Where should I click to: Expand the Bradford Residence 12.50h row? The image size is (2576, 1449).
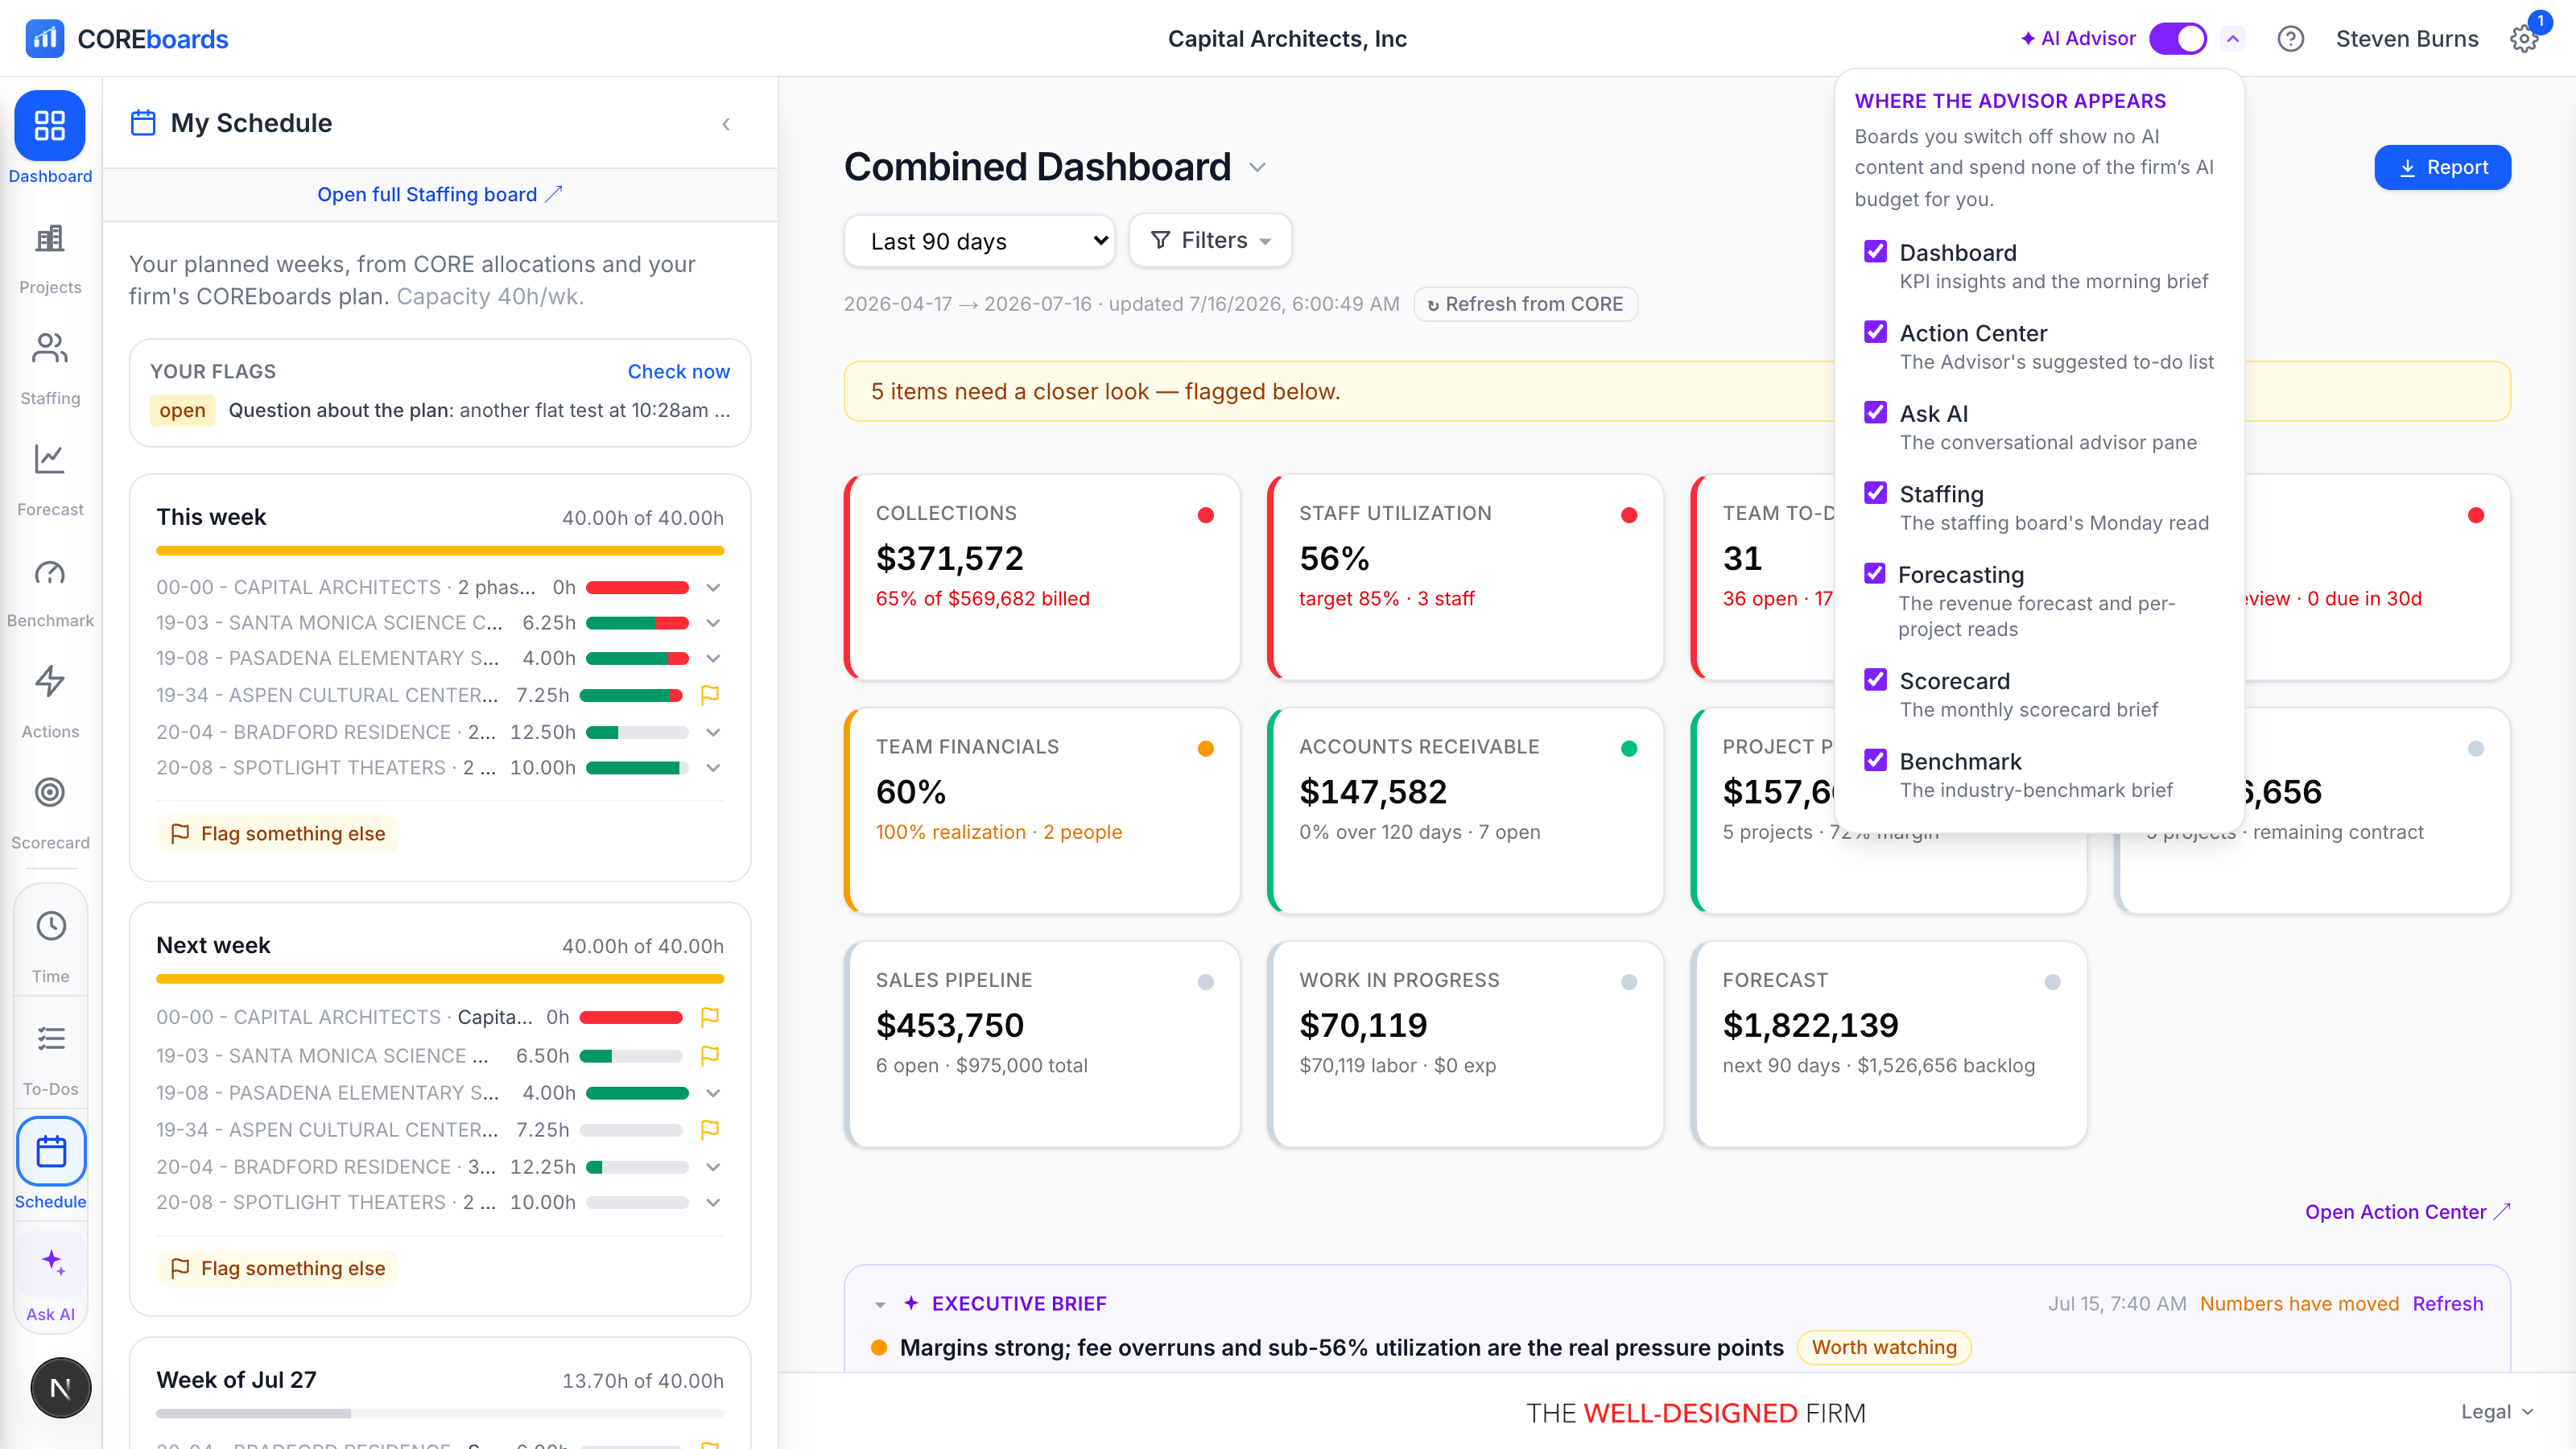(x=713, y=733)
